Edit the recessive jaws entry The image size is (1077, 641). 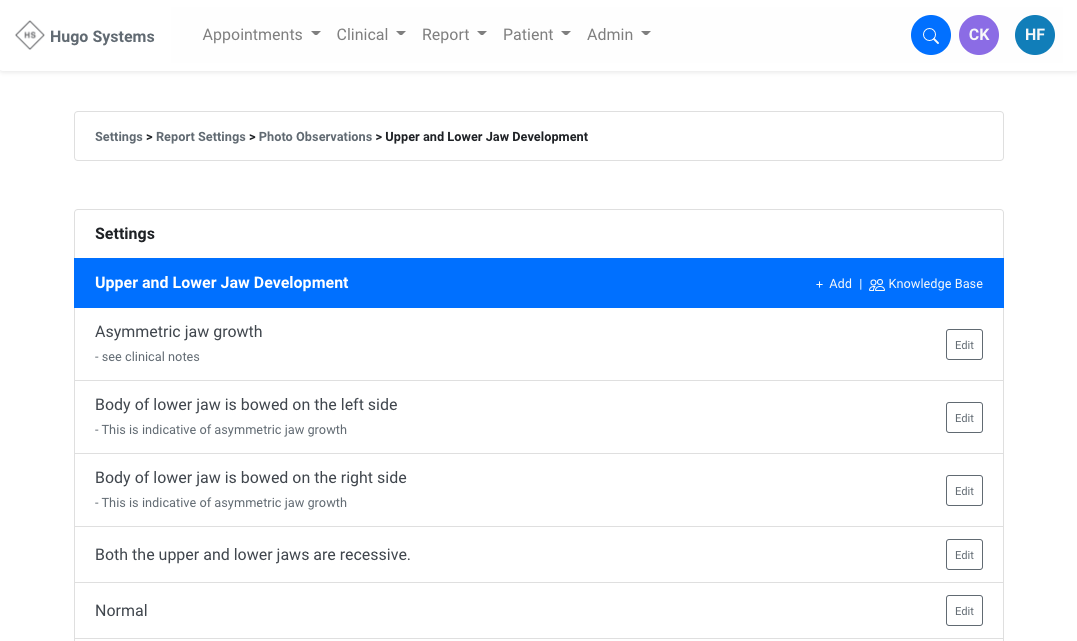pyautogui.click(x=964, y=555)
